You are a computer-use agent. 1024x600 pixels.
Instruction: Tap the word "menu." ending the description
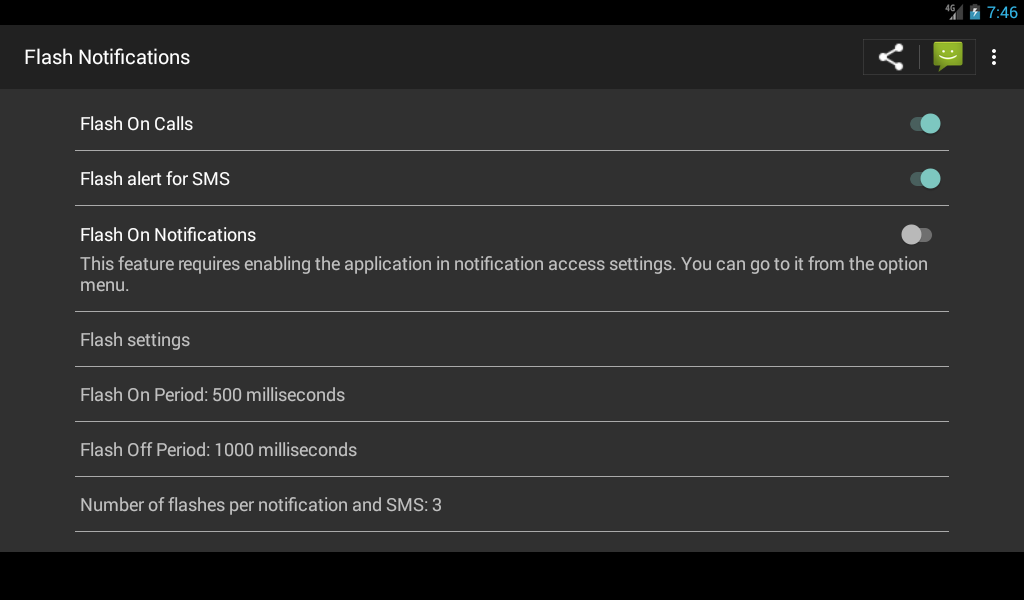pos(105,285)
